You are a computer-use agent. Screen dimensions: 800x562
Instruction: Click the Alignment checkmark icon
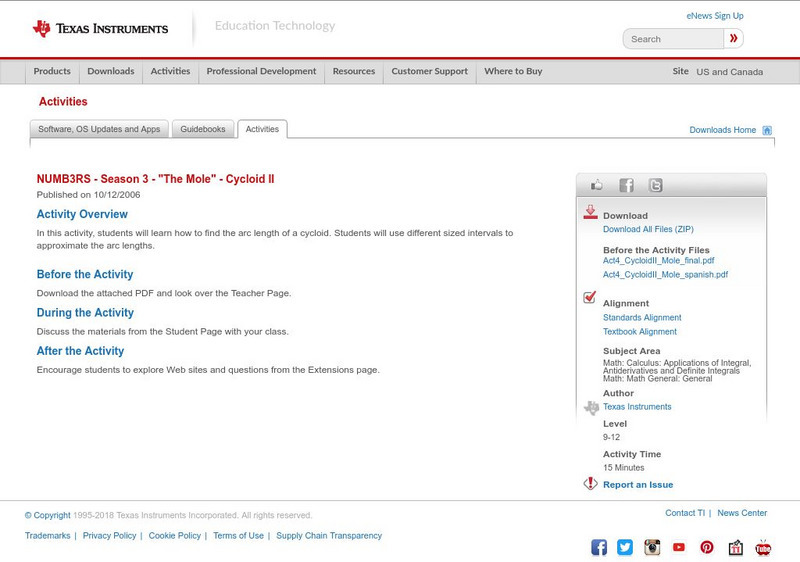590,297
